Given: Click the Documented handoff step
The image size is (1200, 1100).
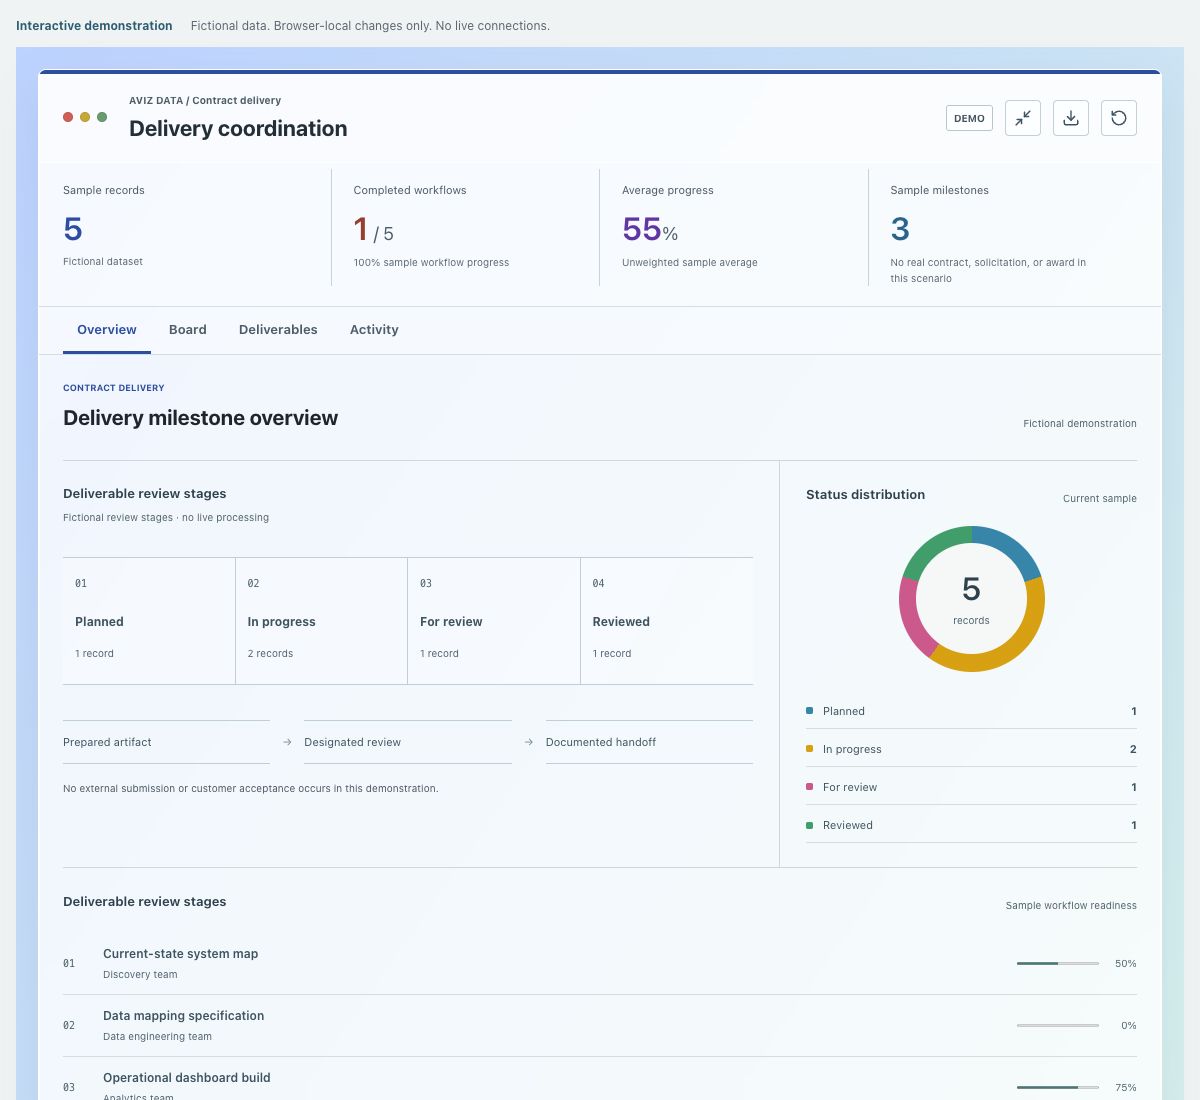Looking at the screenshot, I should click(x=649, y=742).
